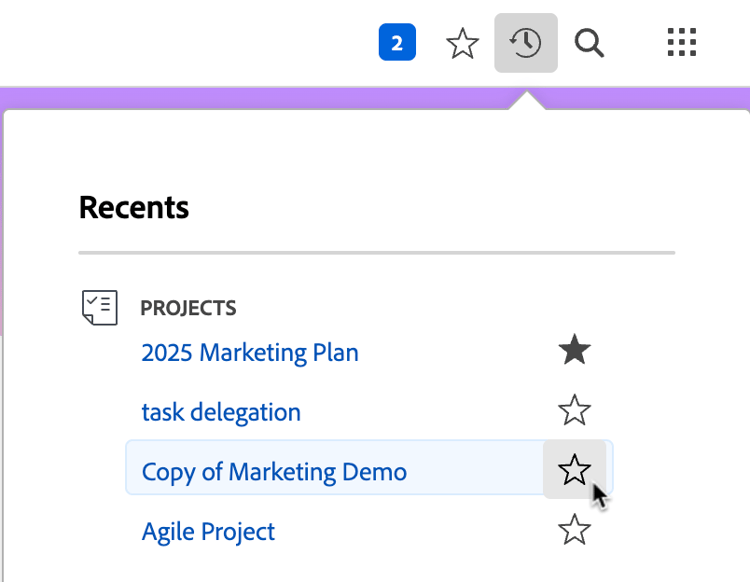Open the Favorites star in top bar
Screen dimensions: 750x582
[x=462, y=43]
